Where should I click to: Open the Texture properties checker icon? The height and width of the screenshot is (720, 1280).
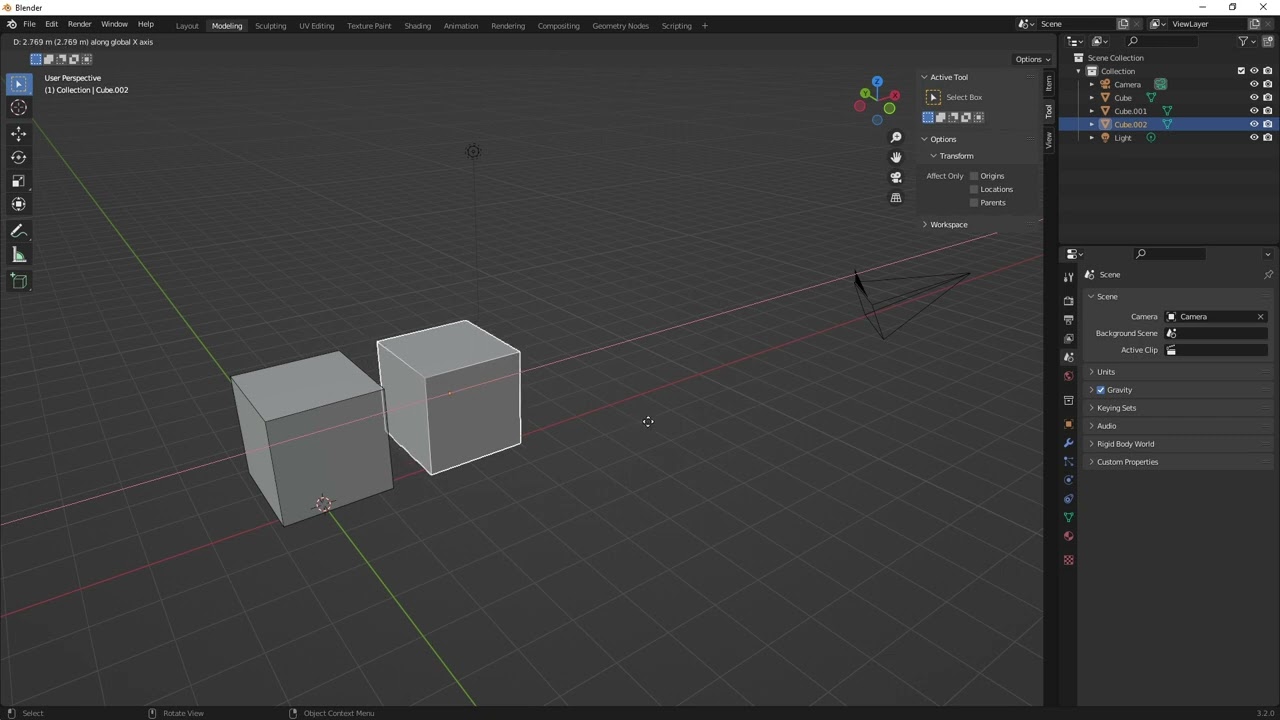point(1068,560)
